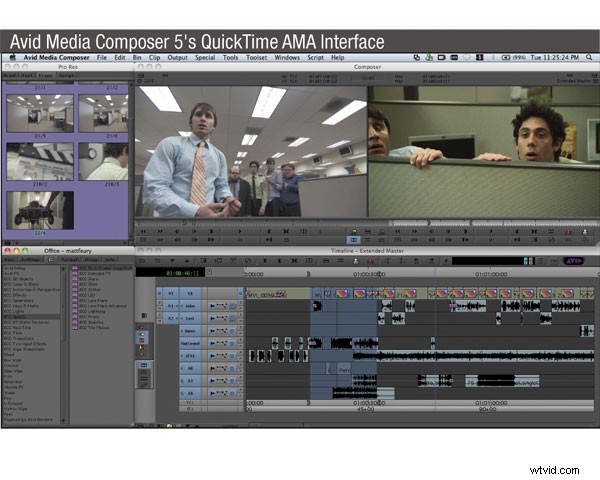This screenshot has width=600, height=480.
Task: Click the Spotlight search icon
Action: [x=589, y=57]
